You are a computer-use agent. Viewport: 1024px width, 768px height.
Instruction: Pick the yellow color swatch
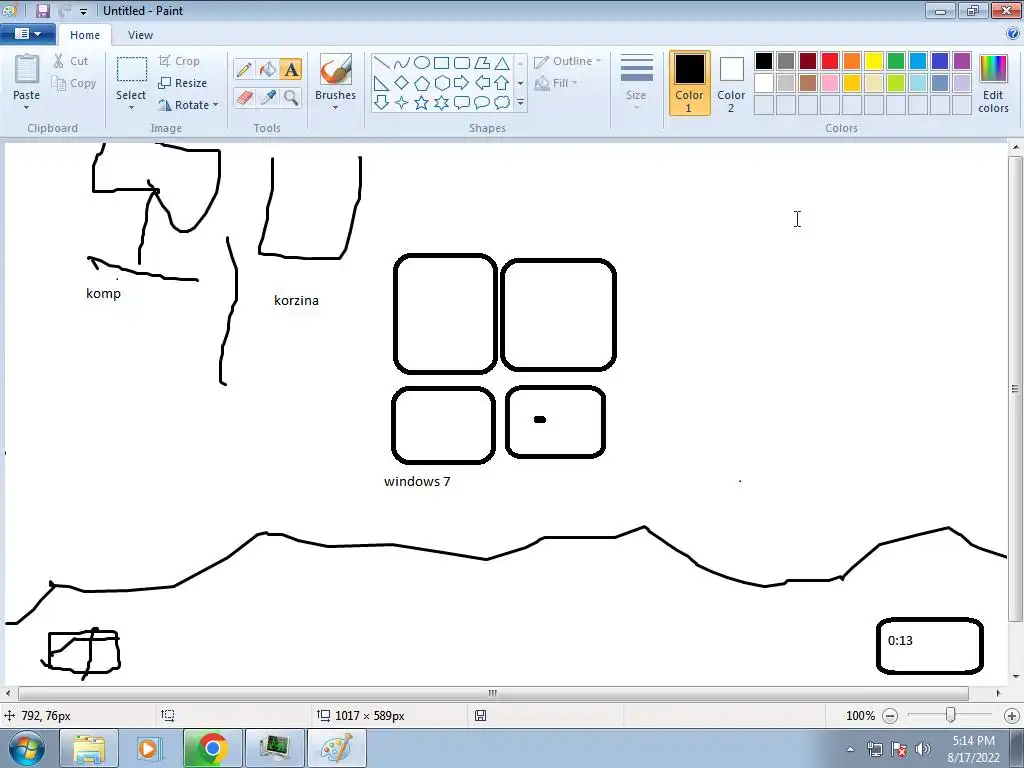click(x=874, y=61)
